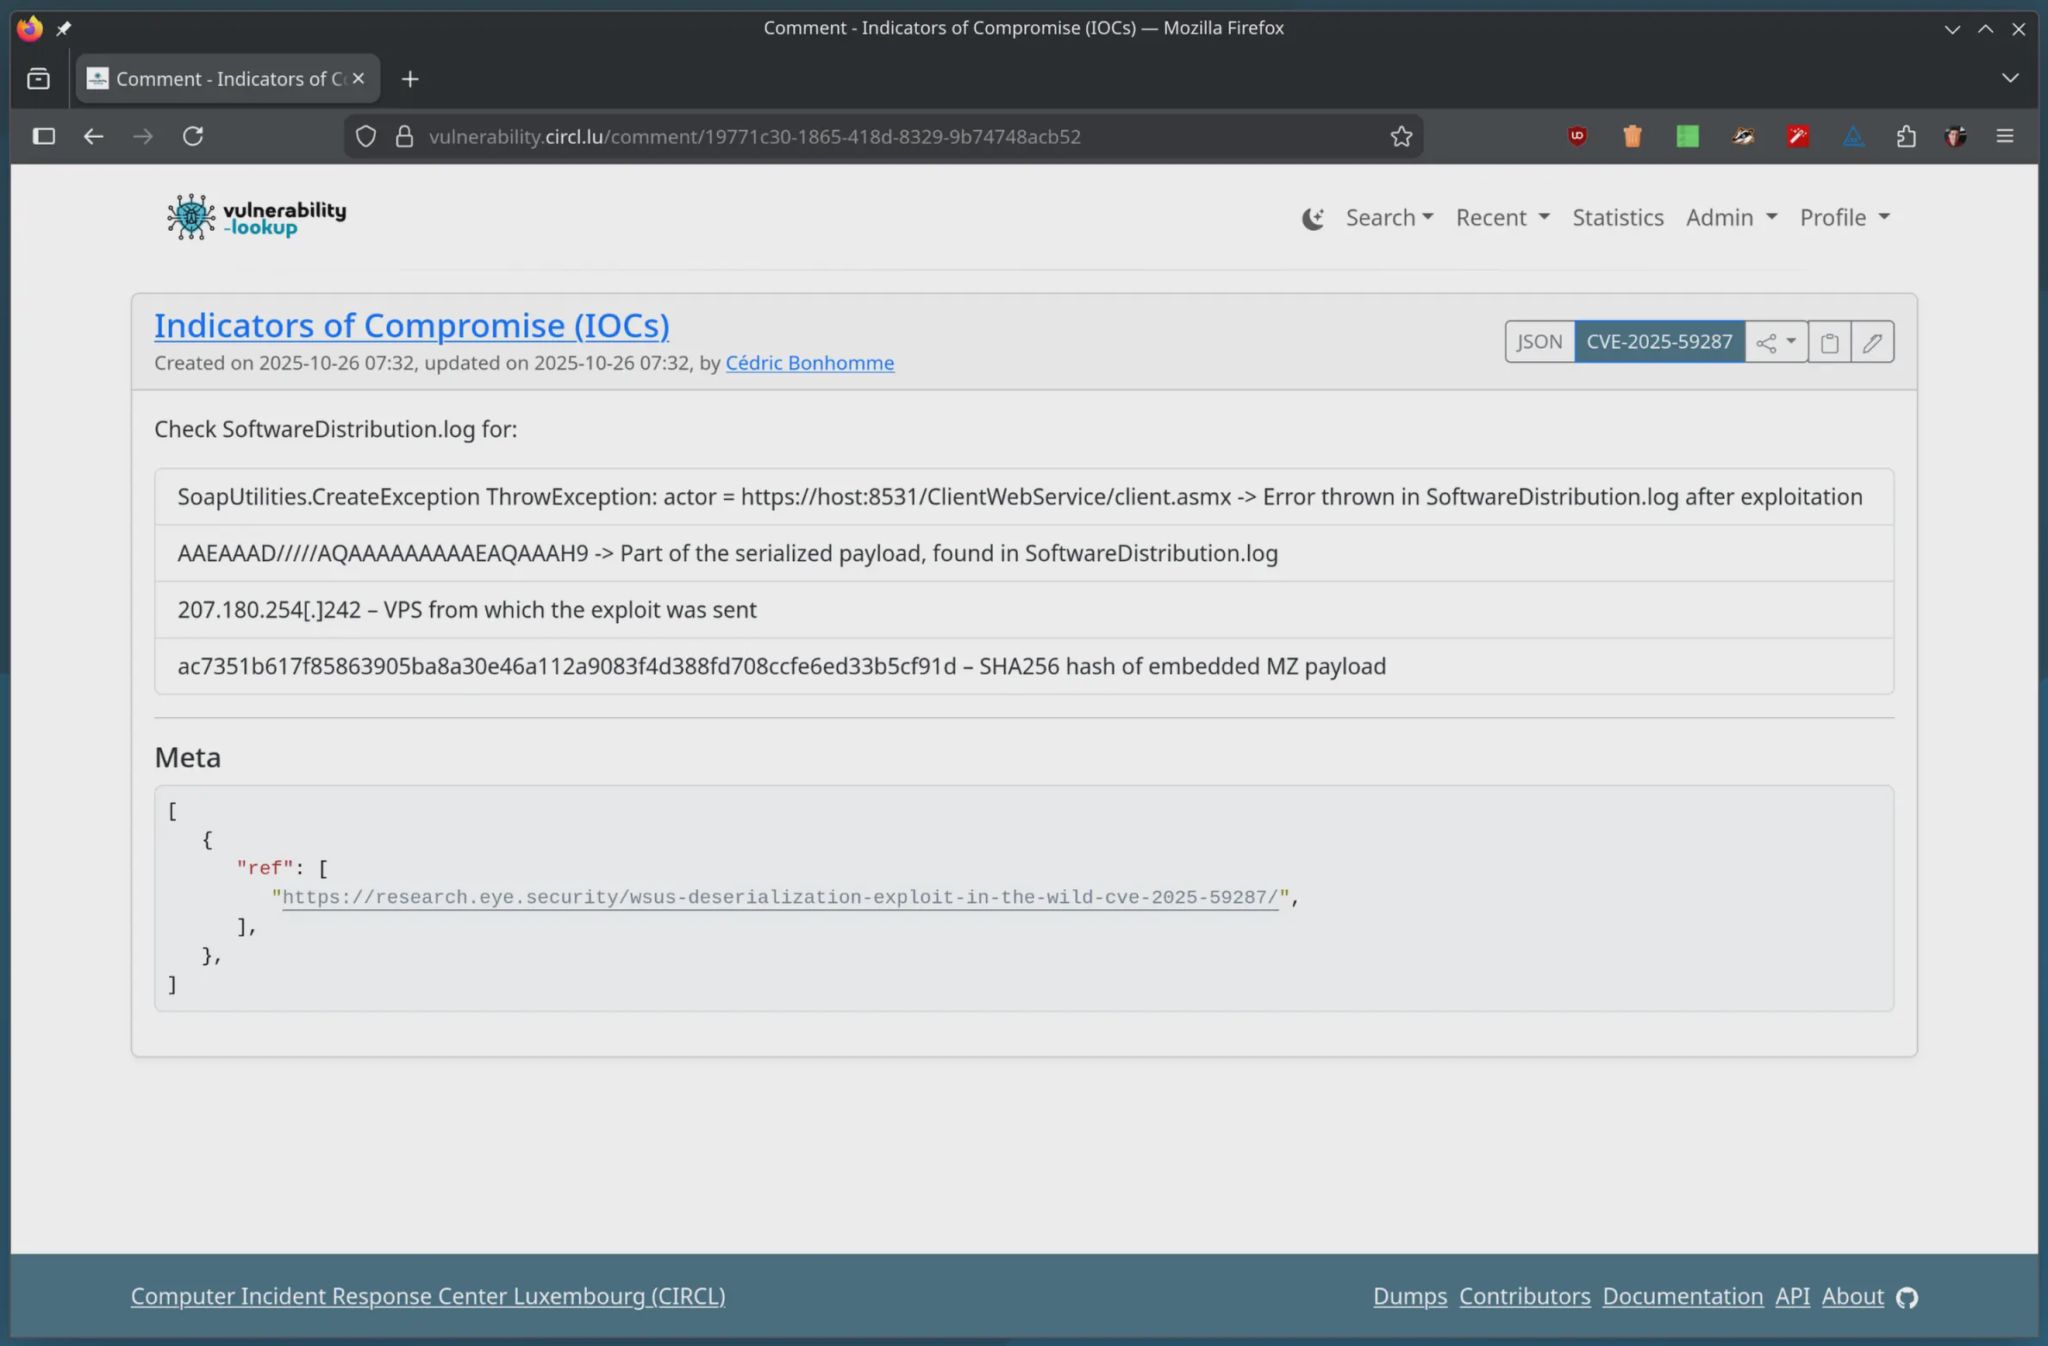Expand the Recent dropdown menu
Viewport: 2048px width, 1346px height.
point(1502,217)
